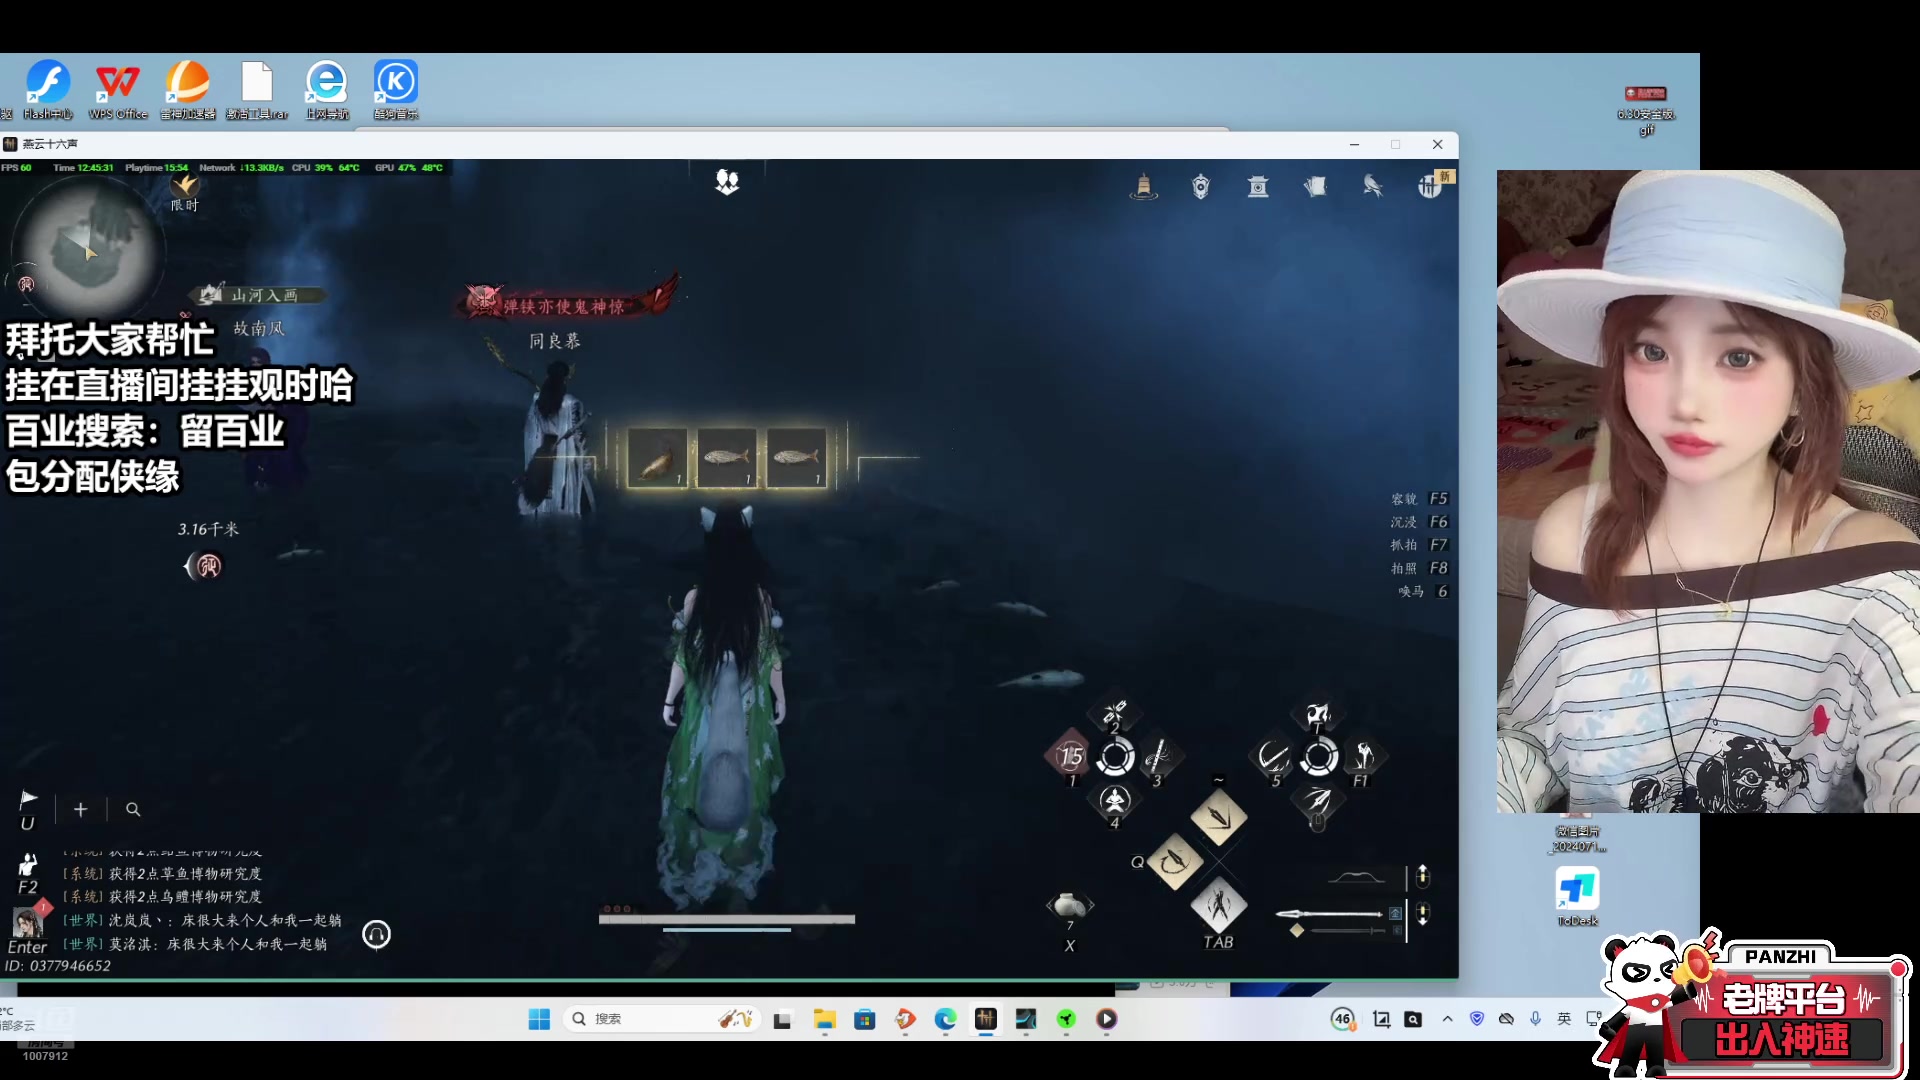Click the magnifier search icon above chat

133,809
